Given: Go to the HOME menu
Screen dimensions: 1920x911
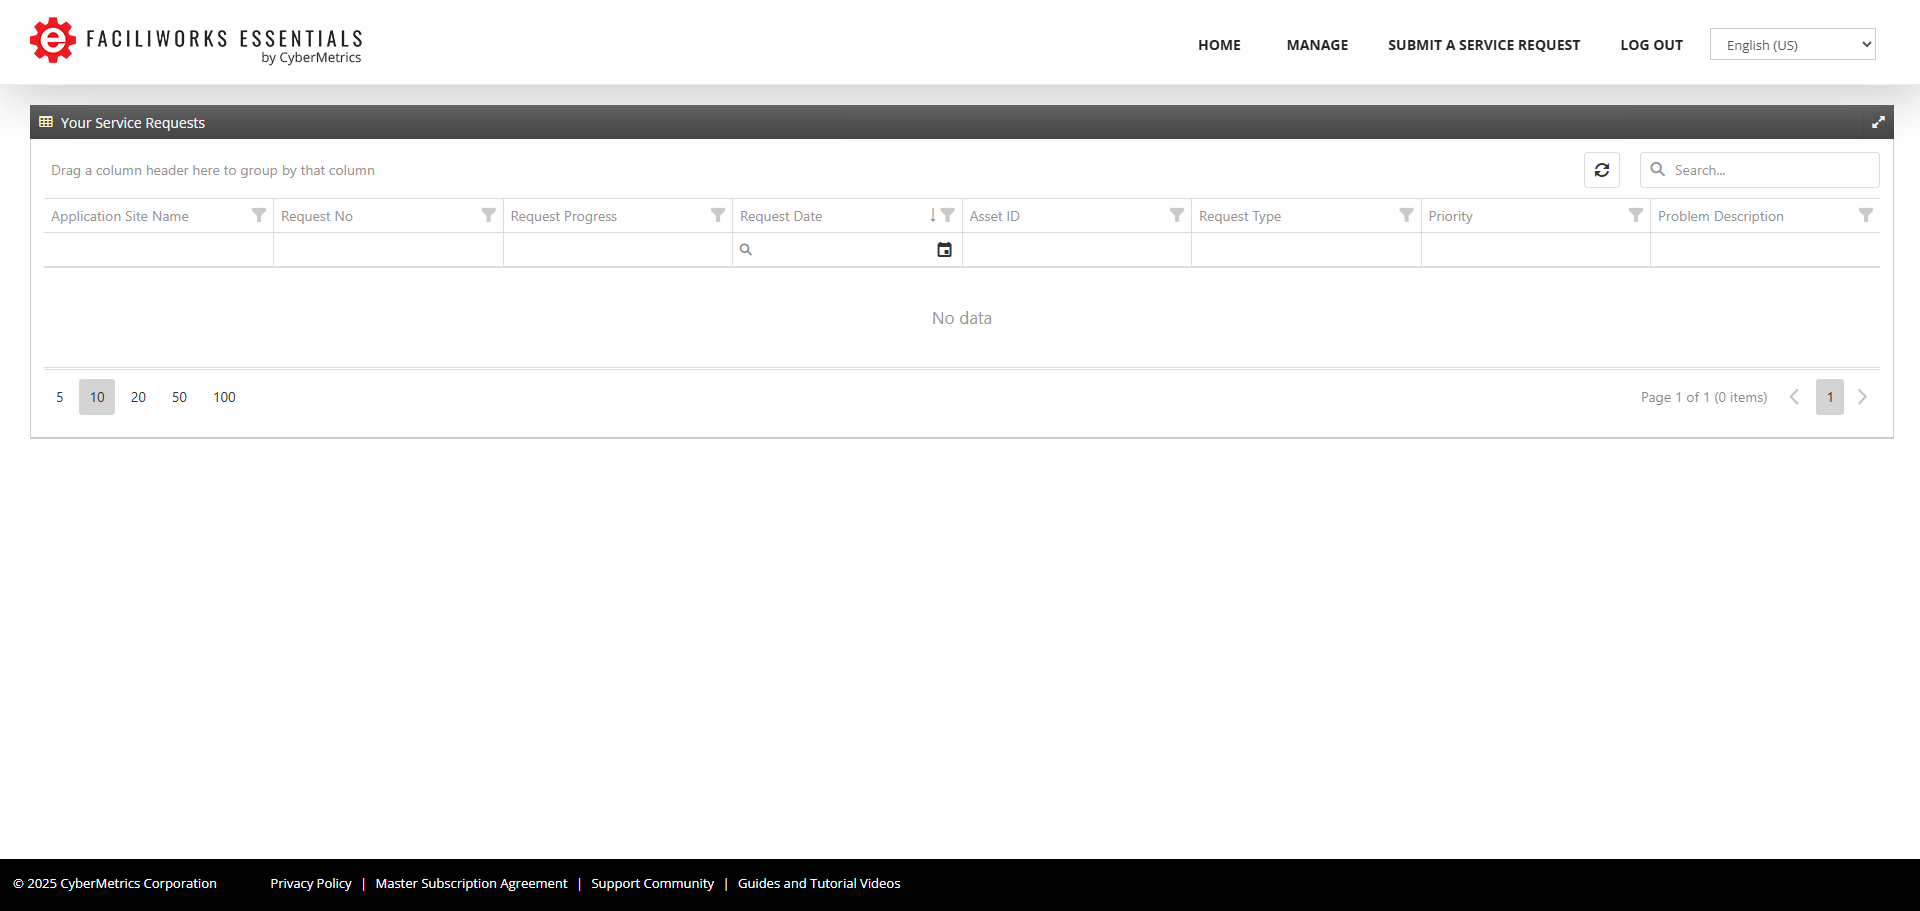Looking at the screenshot, I should 1219,45.
